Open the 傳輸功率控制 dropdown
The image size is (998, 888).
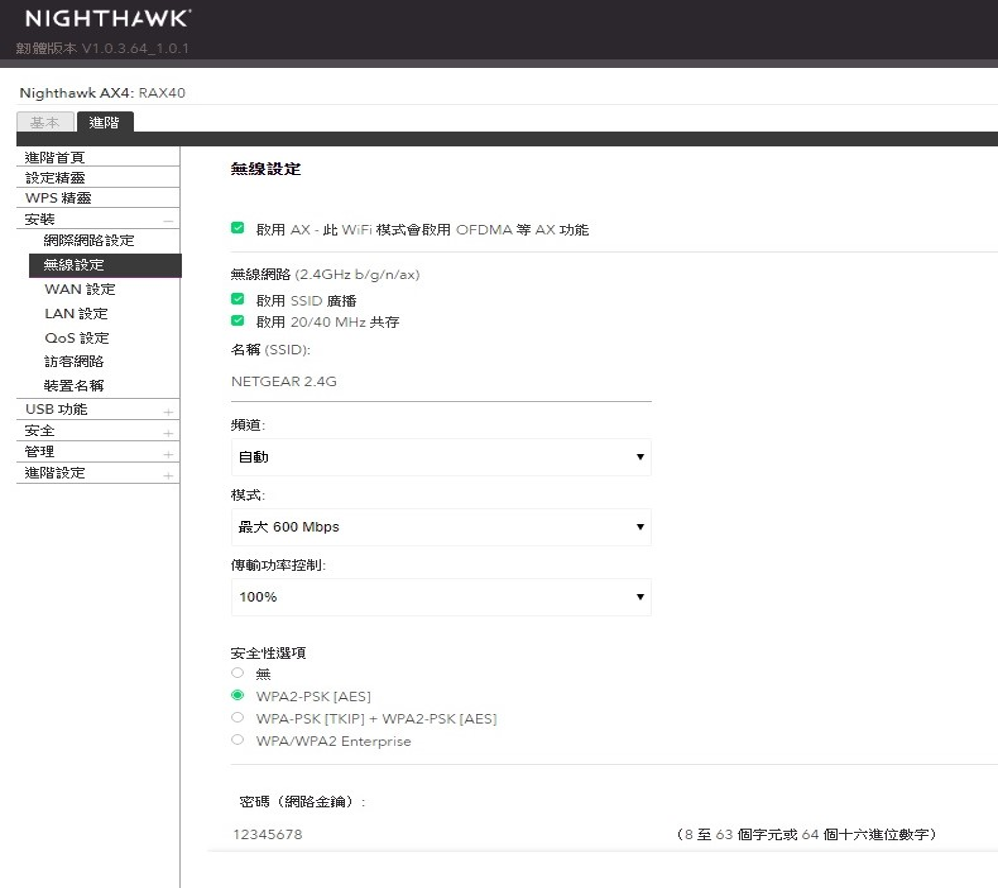(440, 597)
